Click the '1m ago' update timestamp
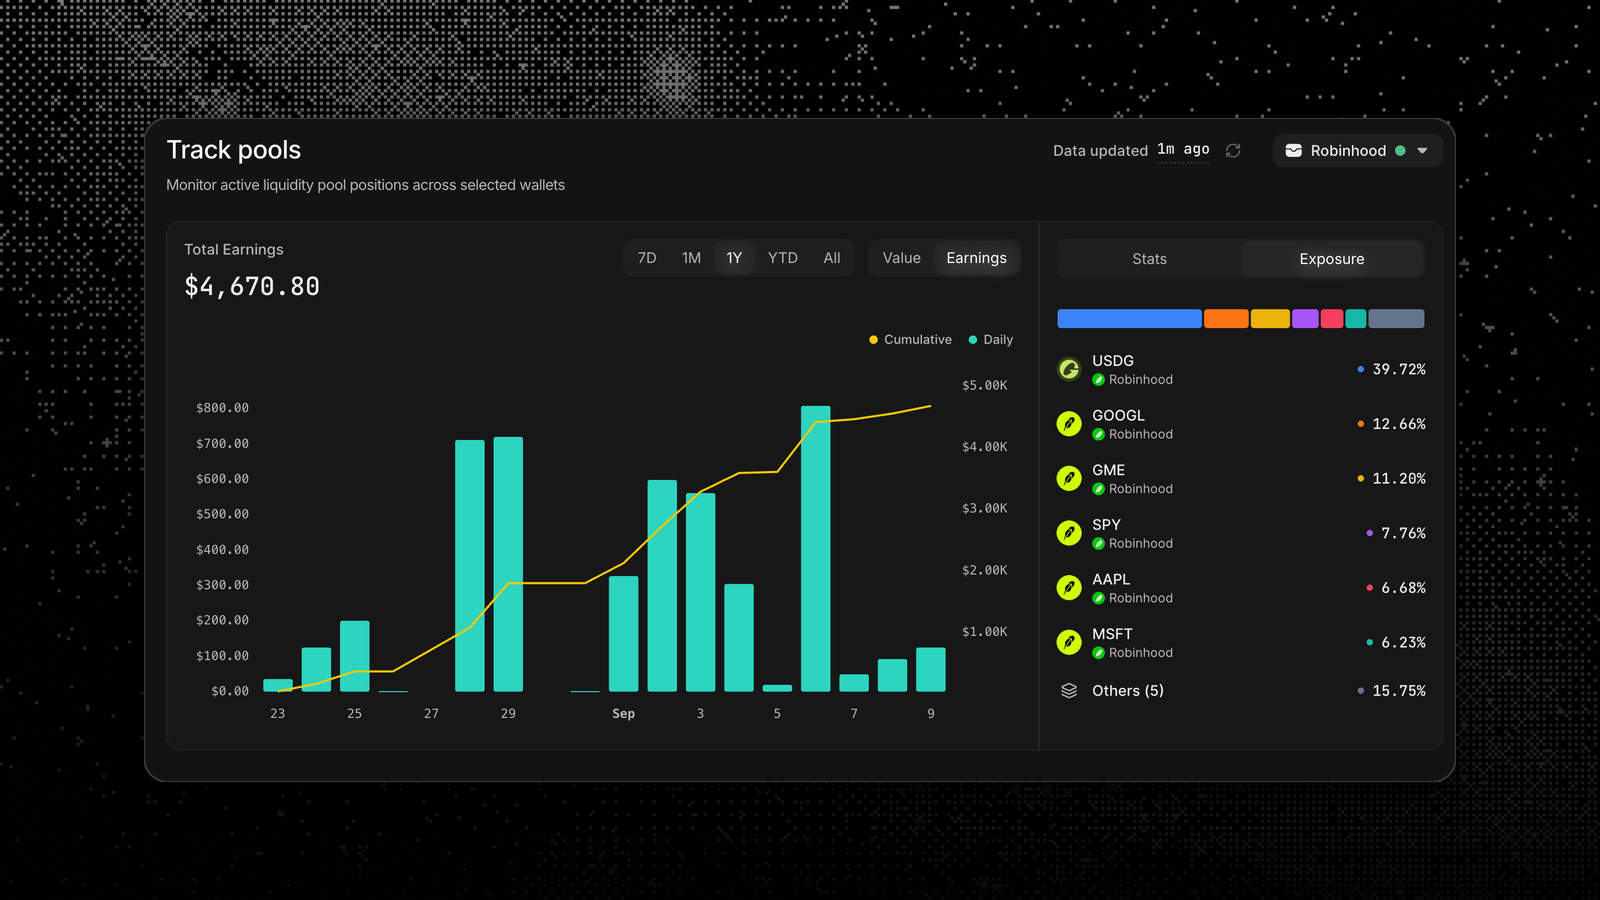The height and width of the screenshot is (900, 1600). click(1183, 150)
